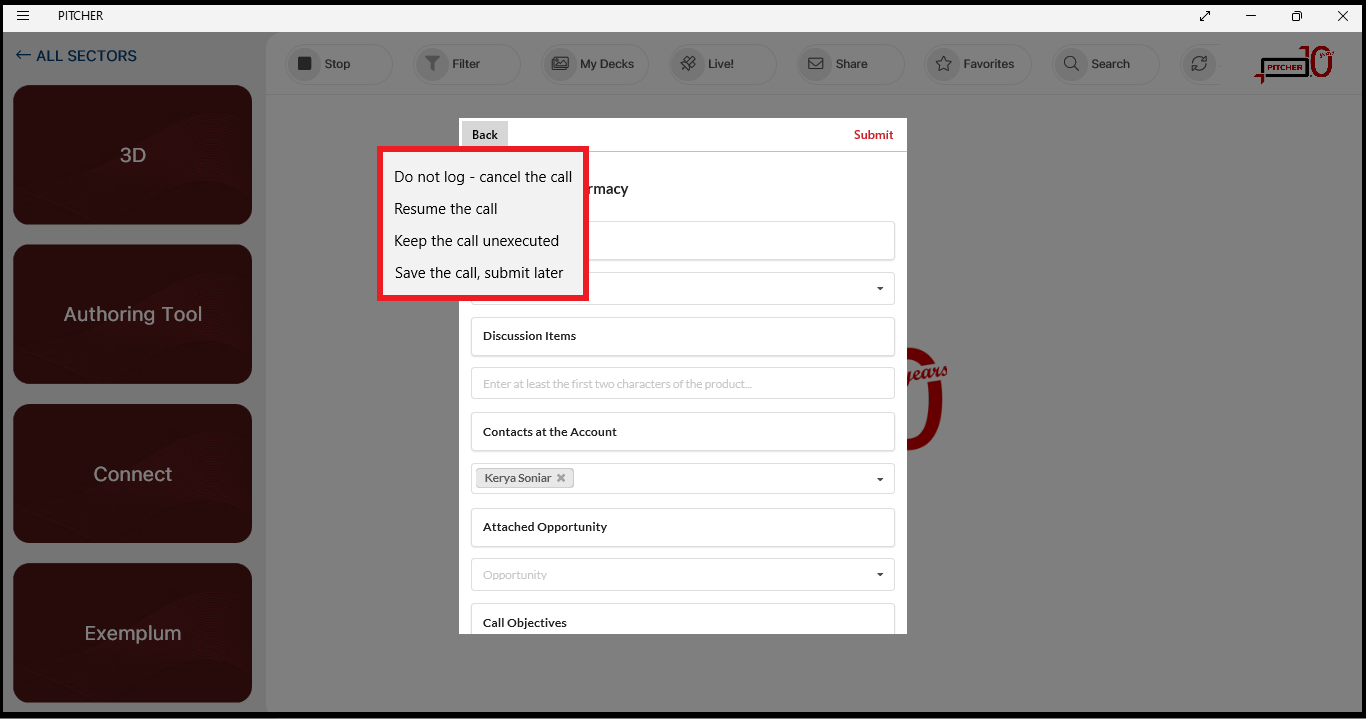Open Favorites star icon

(943, 64)
